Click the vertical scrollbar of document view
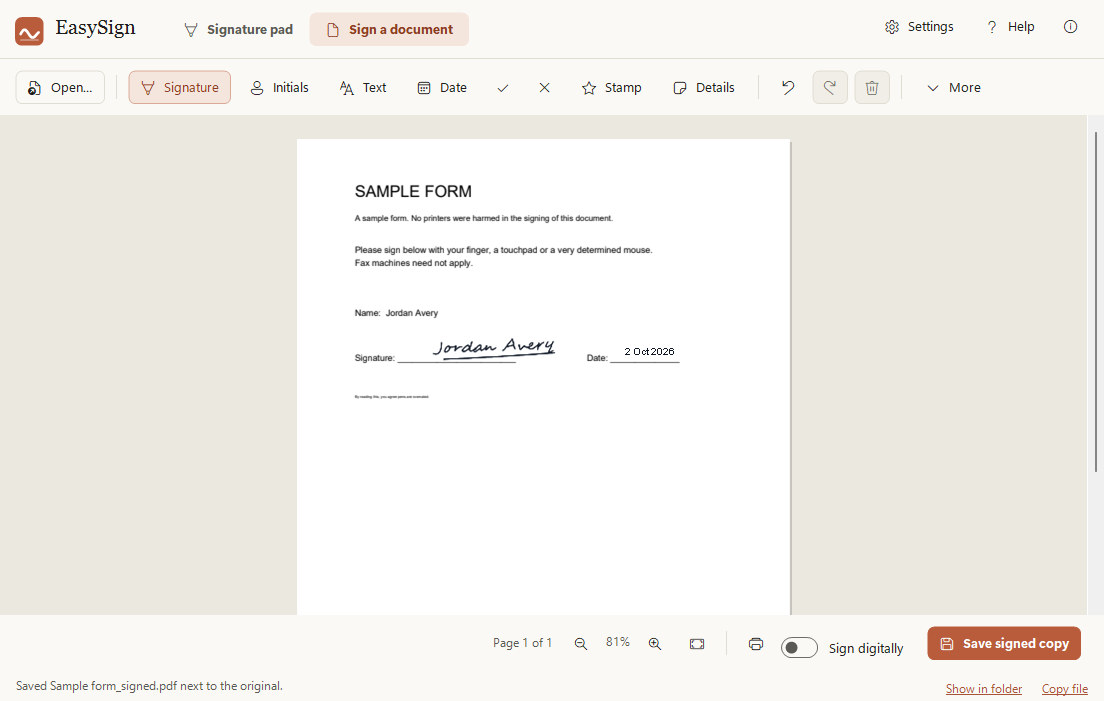This screenshot has width=1104, height=701. point(1096,301)
